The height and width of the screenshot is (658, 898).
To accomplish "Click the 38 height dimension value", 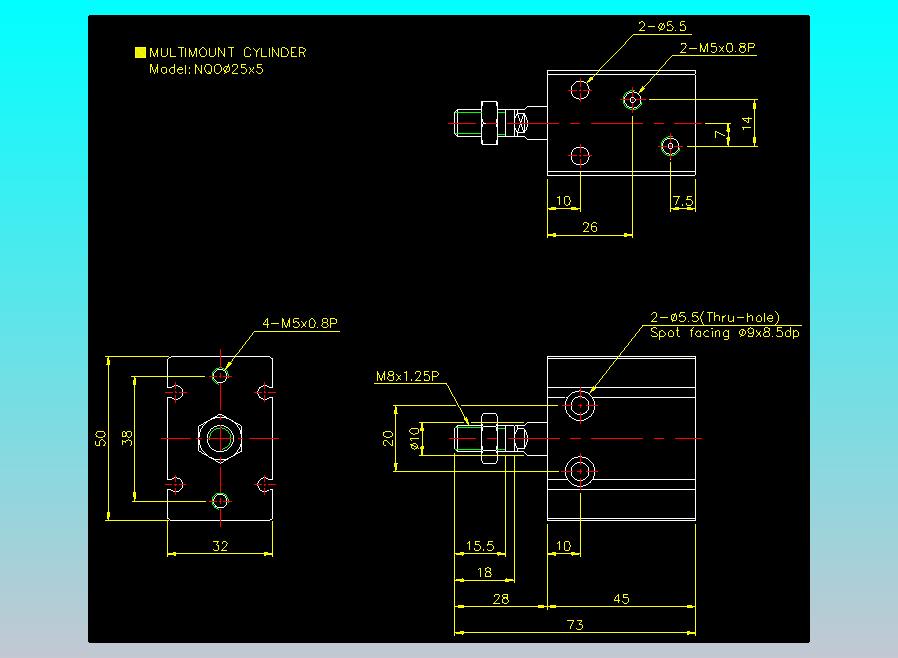I will pyautogui.click(x=127, y=439).
